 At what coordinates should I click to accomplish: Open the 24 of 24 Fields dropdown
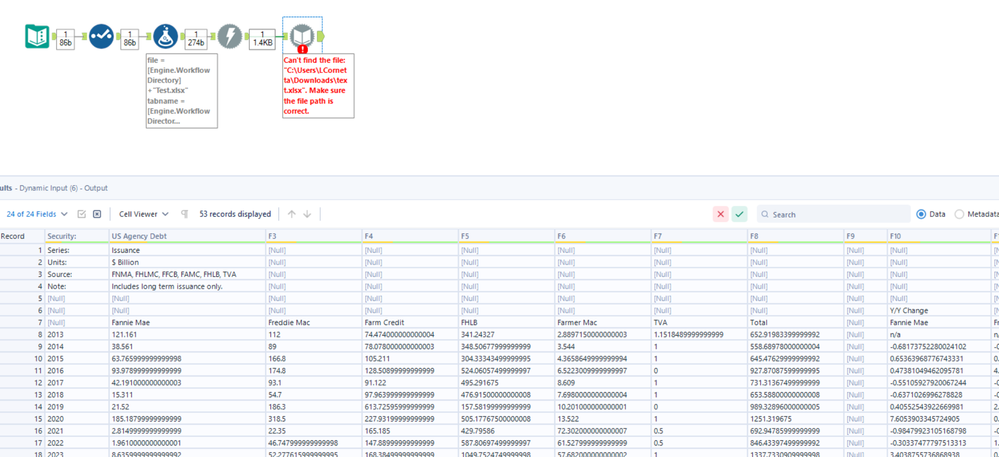pyautogui.click(x=36, y=214)
